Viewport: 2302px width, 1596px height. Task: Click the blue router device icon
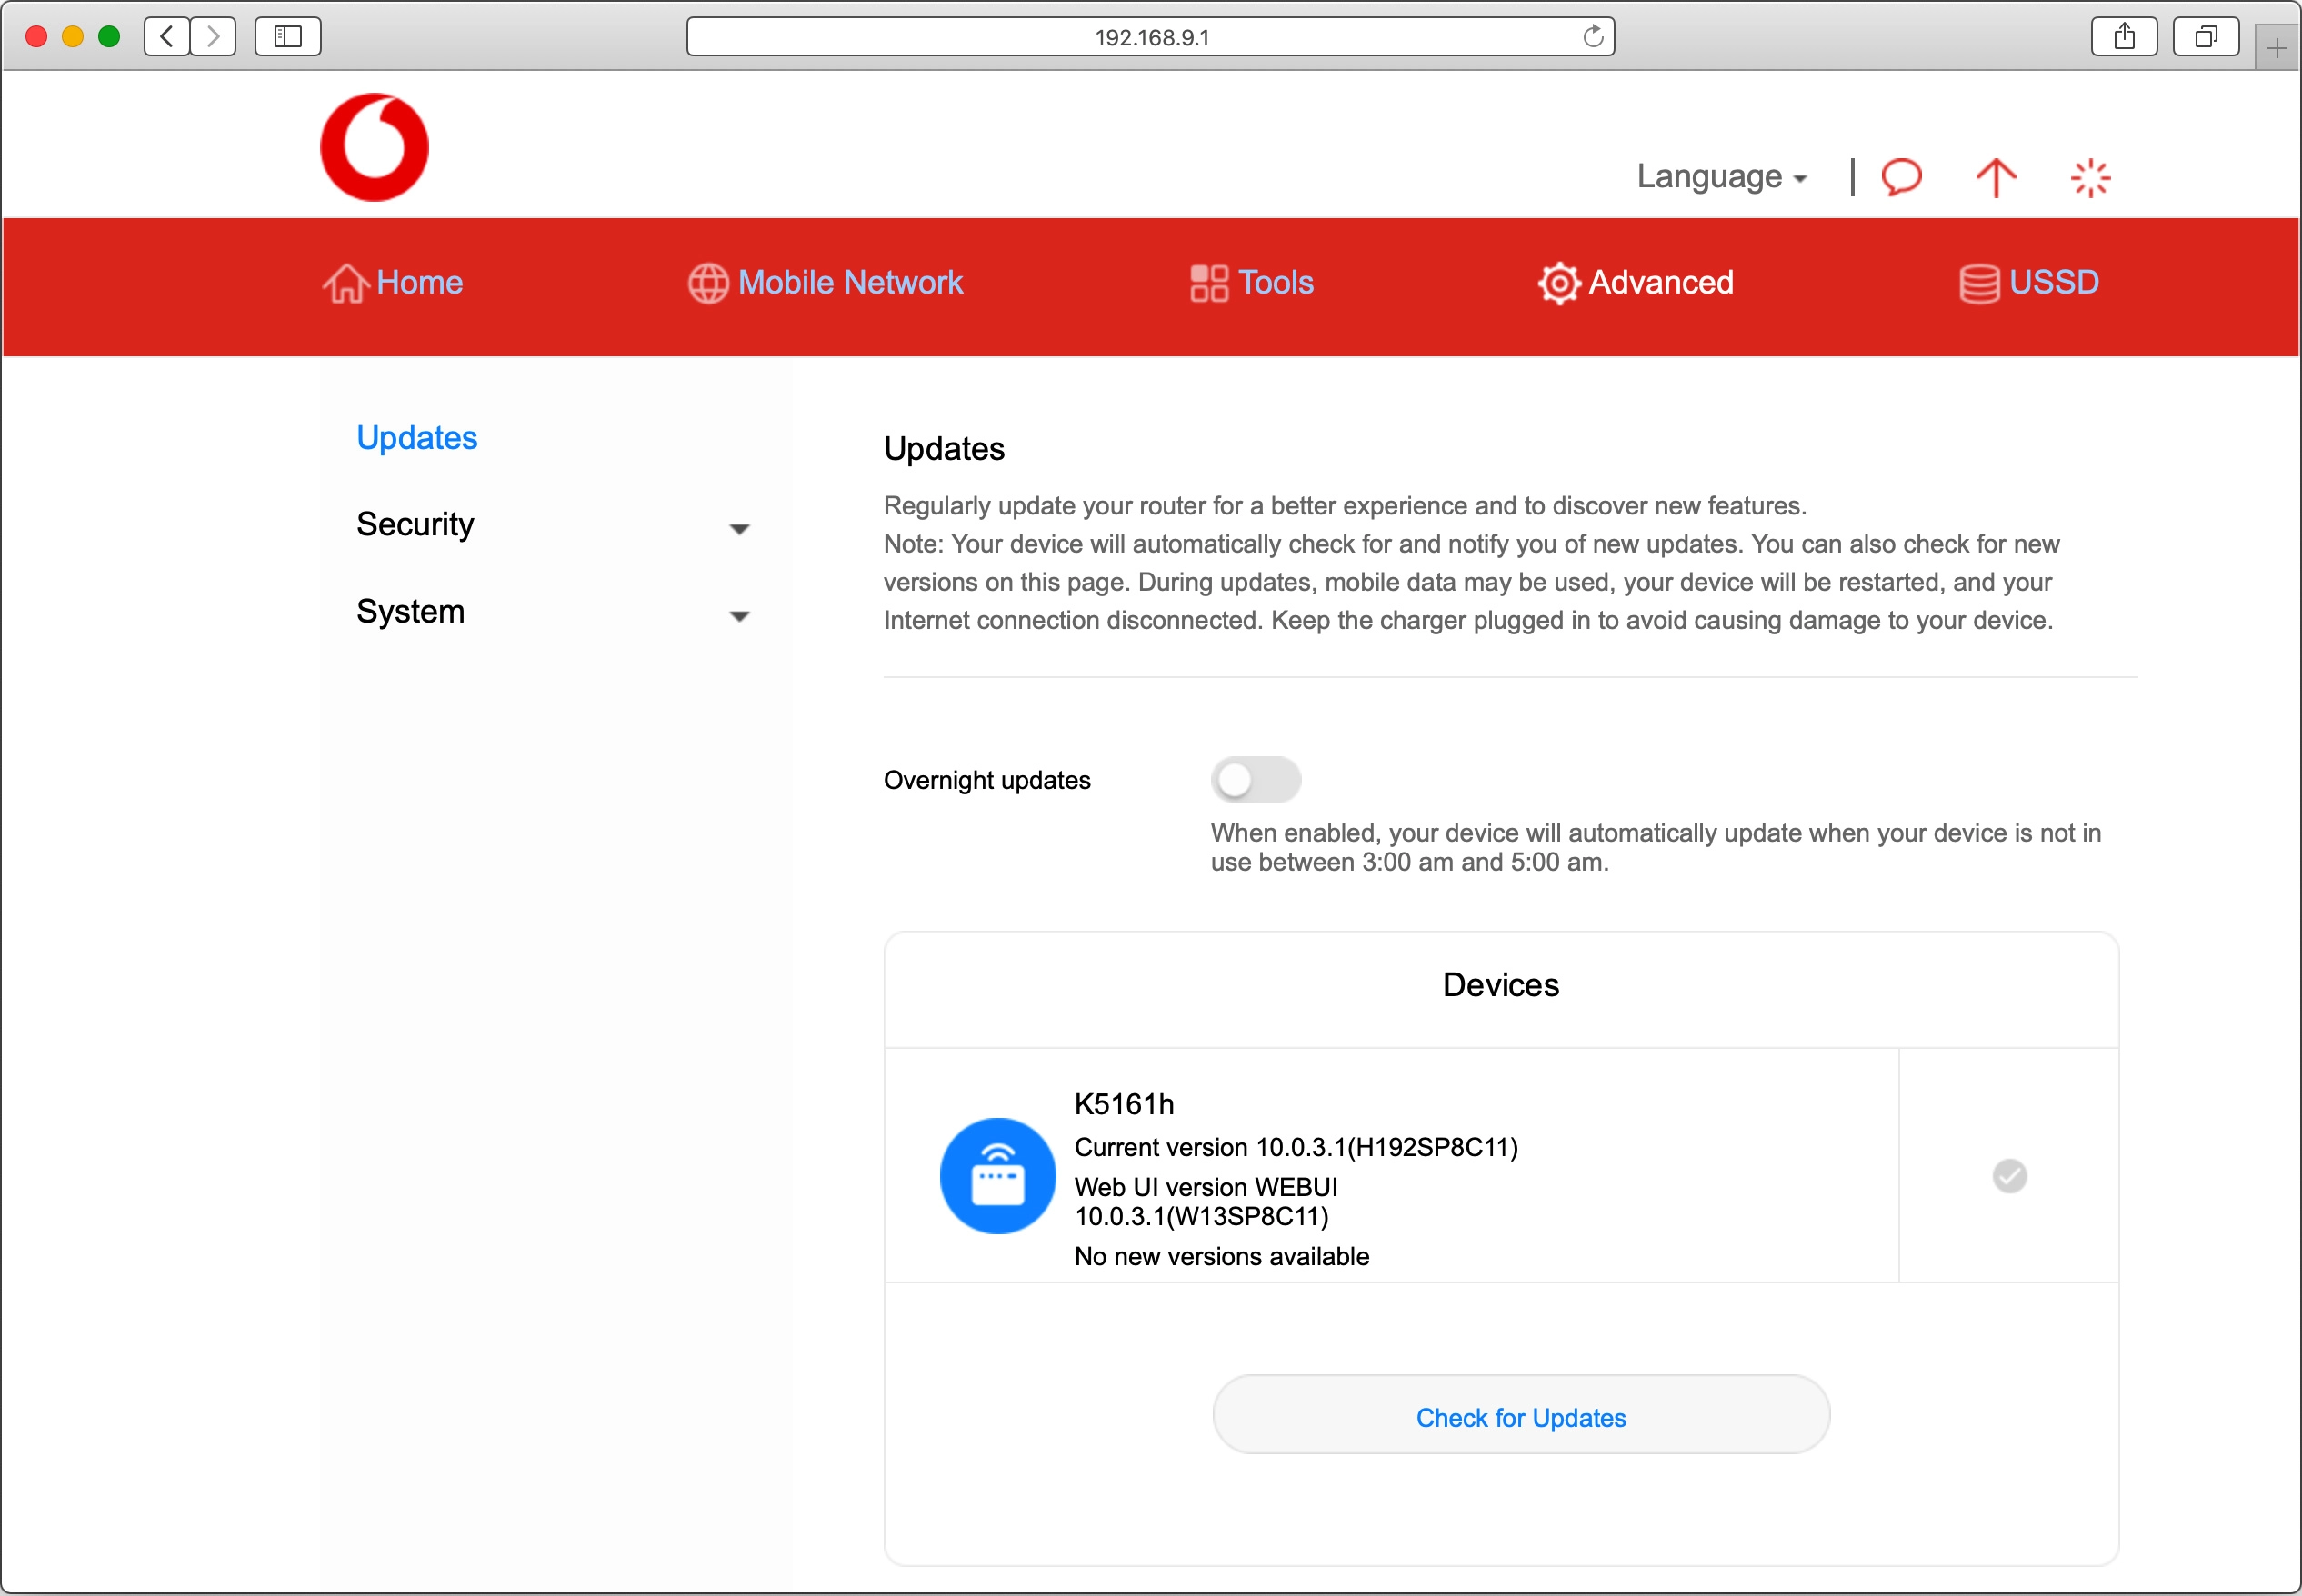(x=997, y=1175)
